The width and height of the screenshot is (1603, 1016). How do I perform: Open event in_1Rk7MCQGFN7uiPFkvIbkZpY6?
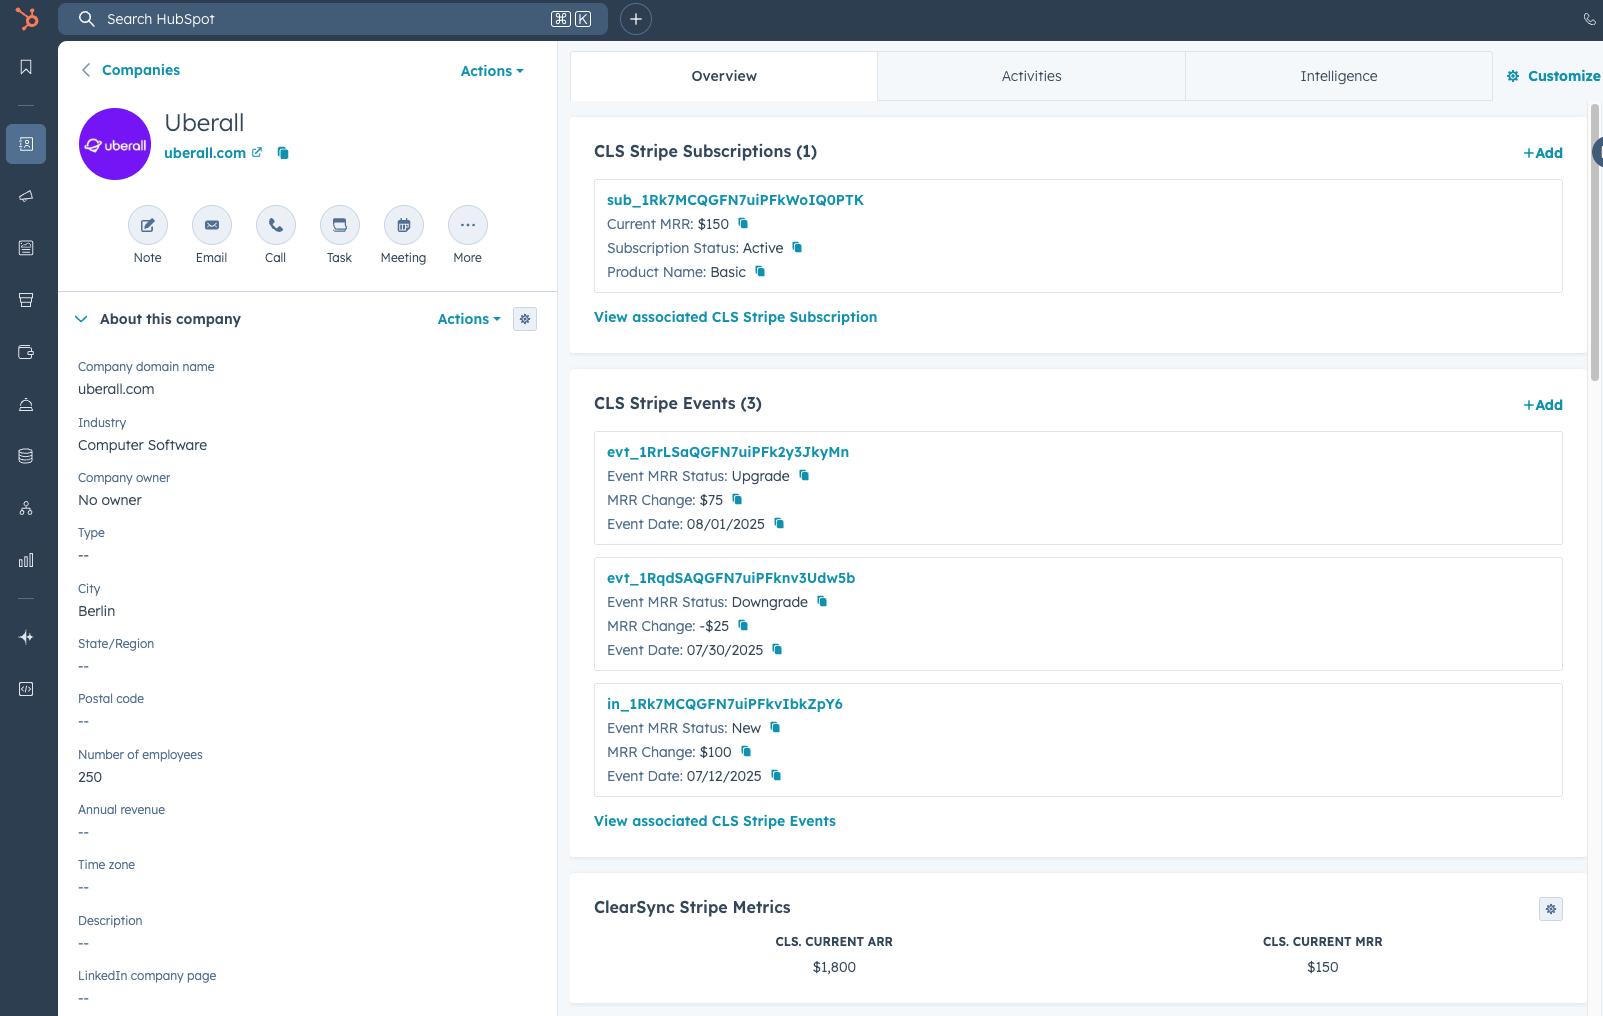click(x=725, y=704)
